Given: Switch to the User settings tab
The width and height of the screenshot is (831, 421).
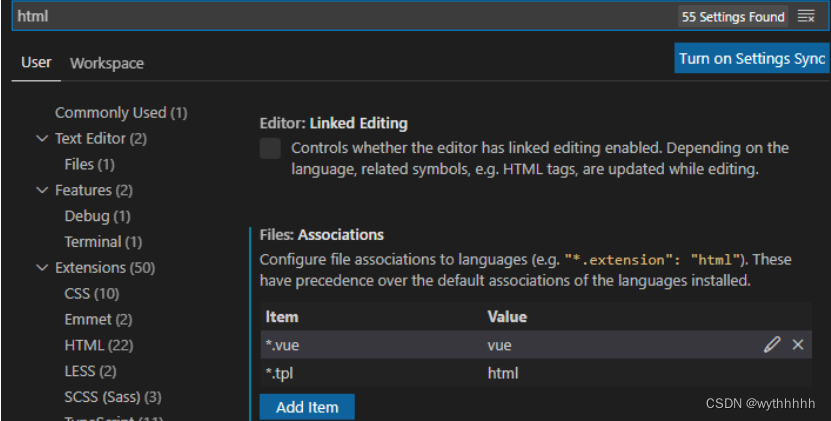Looking at the screenshot, I should [x=36, y=63].
